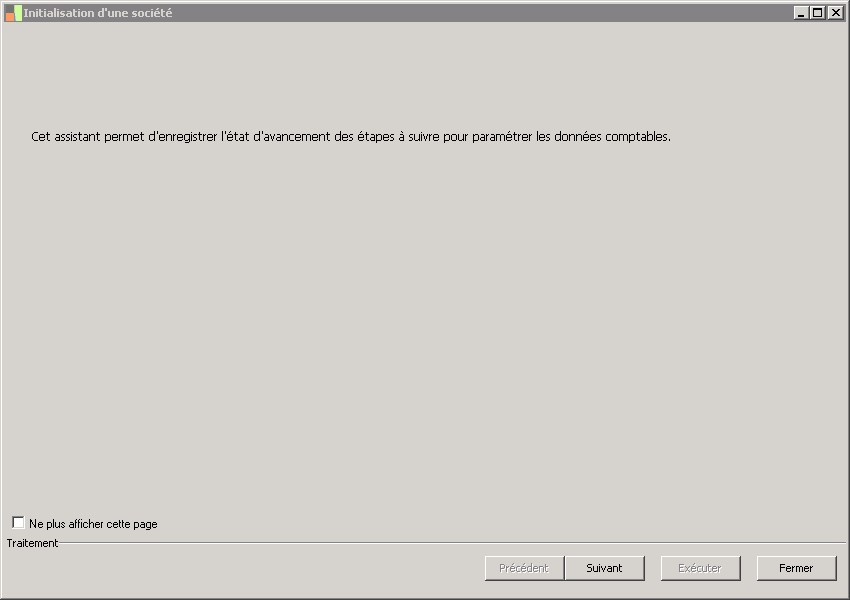This screenshot has width=850, height=600.
Task: Click the application icon in the title bar
Action: [x=13, y=13]
